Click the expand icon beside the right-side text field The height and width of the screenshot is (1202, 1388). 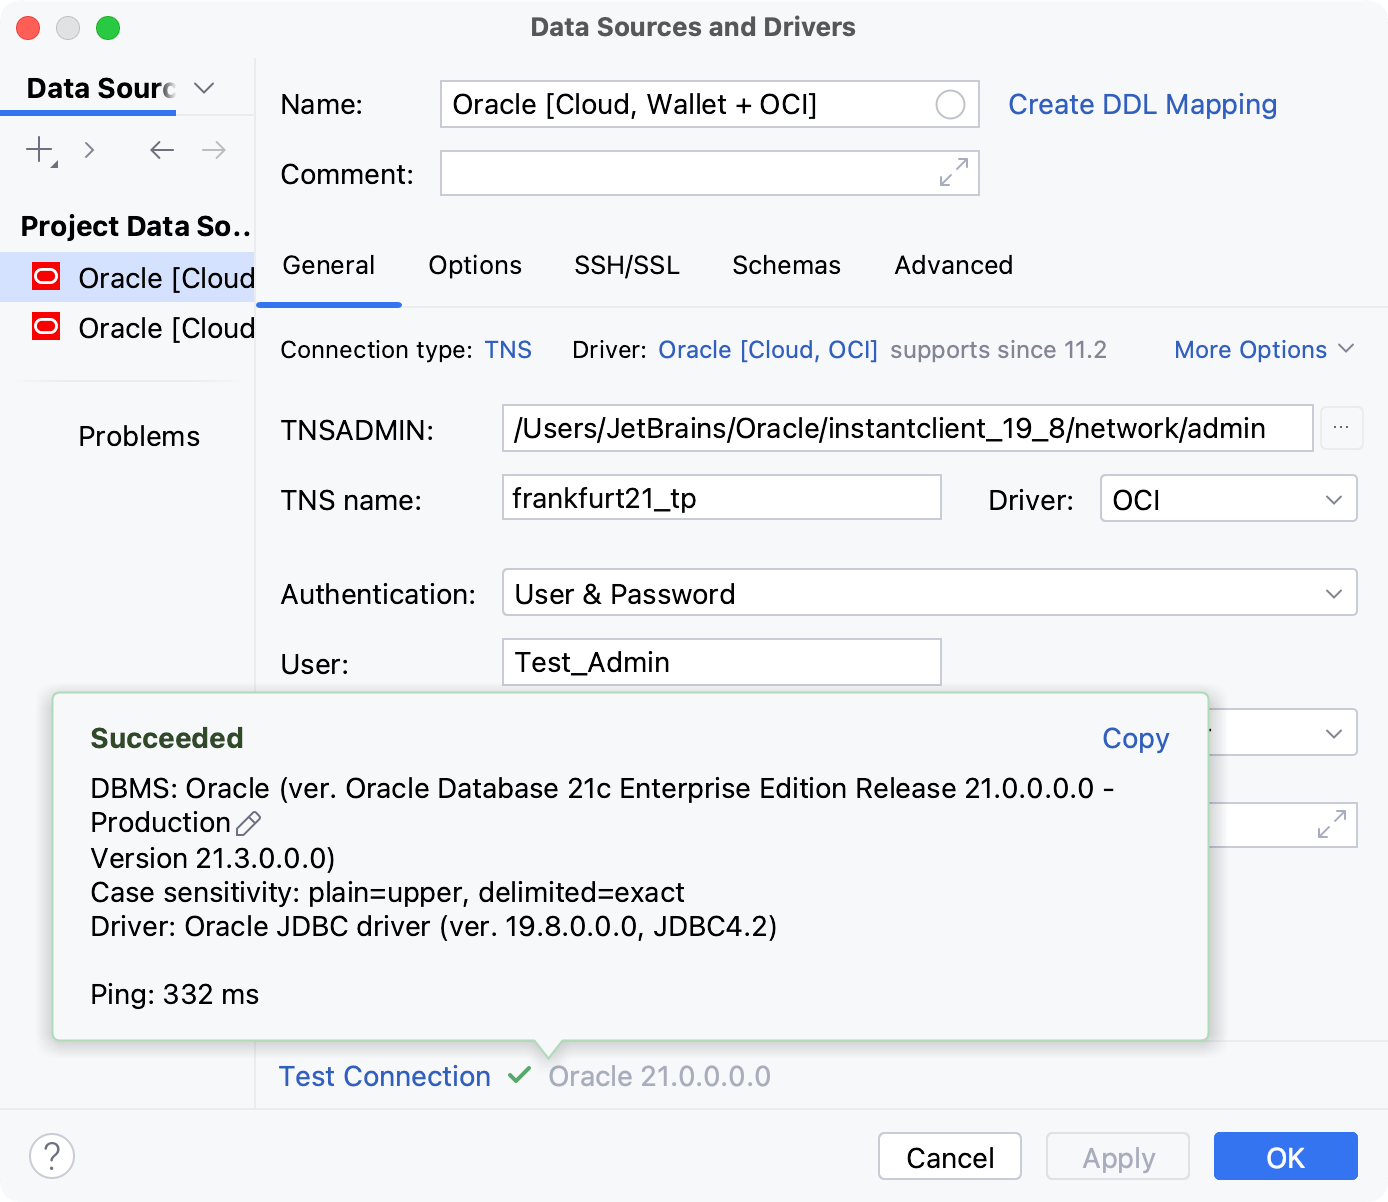tap(1330, 825)
